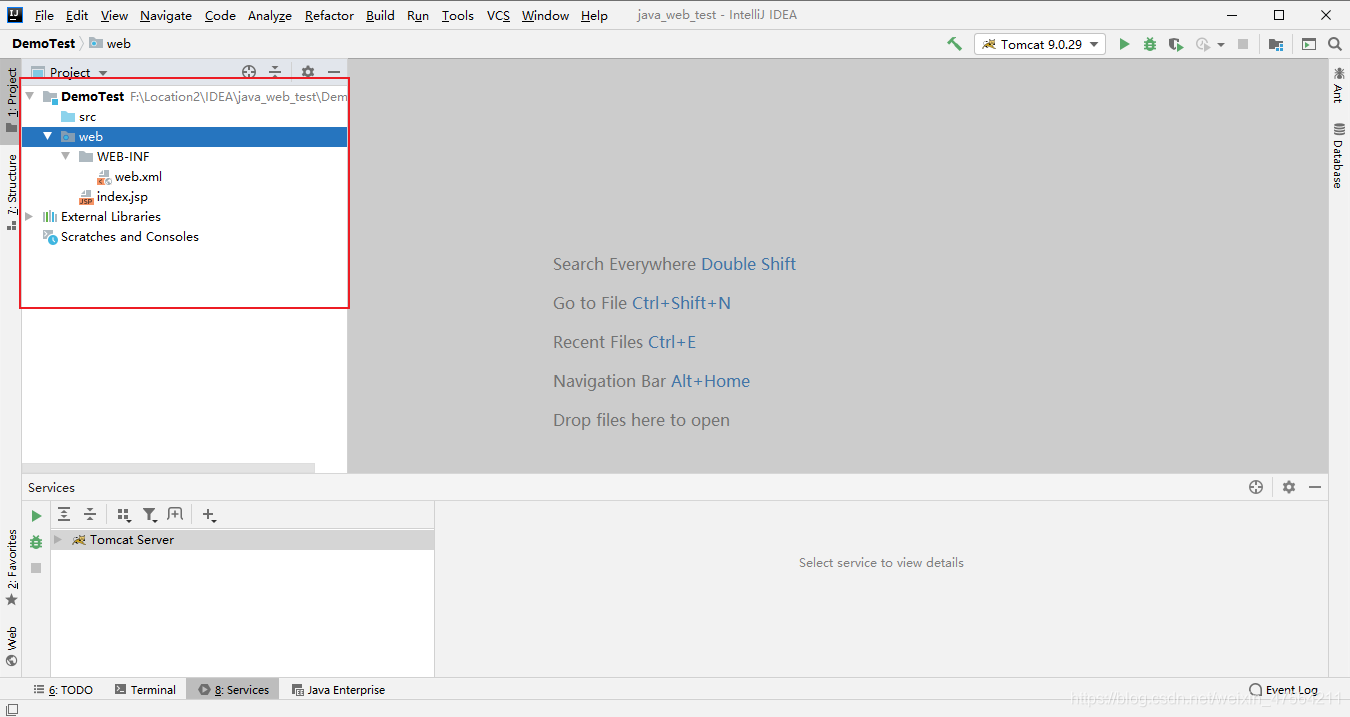The width and height of the screenshot is (1350, 717).
Task: Toggle the Database tool window
Action: (1338, 155)
